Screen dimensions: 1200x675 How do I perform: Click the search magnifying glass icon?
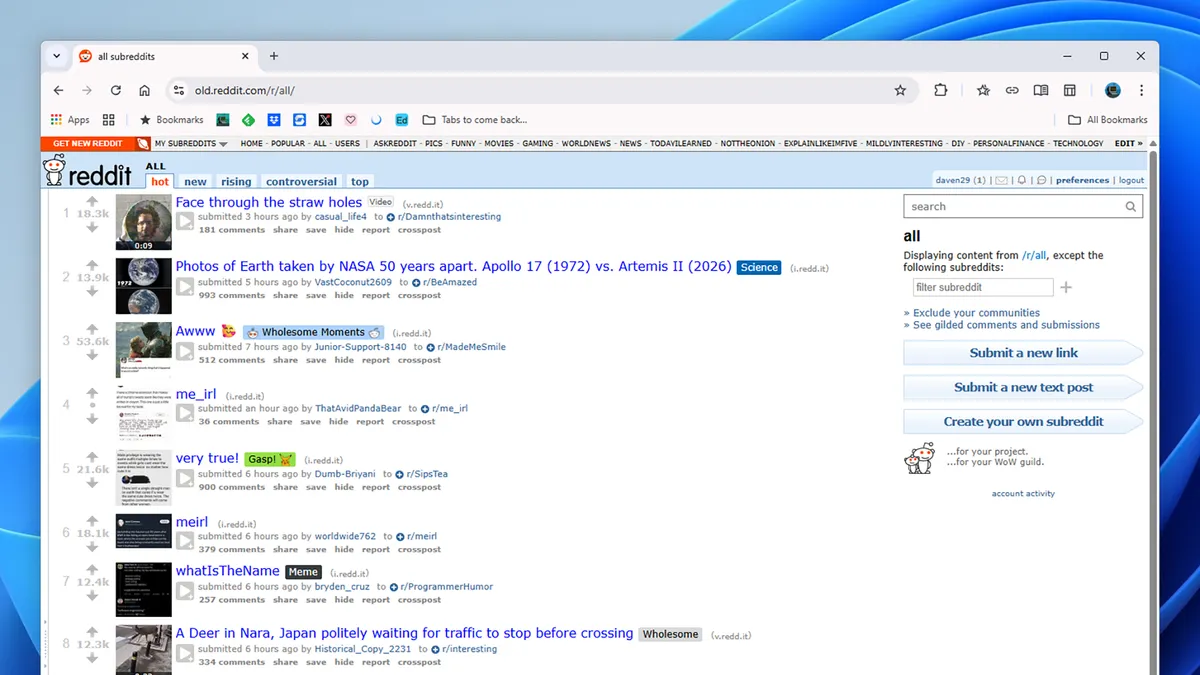(x=1130, y=206)
